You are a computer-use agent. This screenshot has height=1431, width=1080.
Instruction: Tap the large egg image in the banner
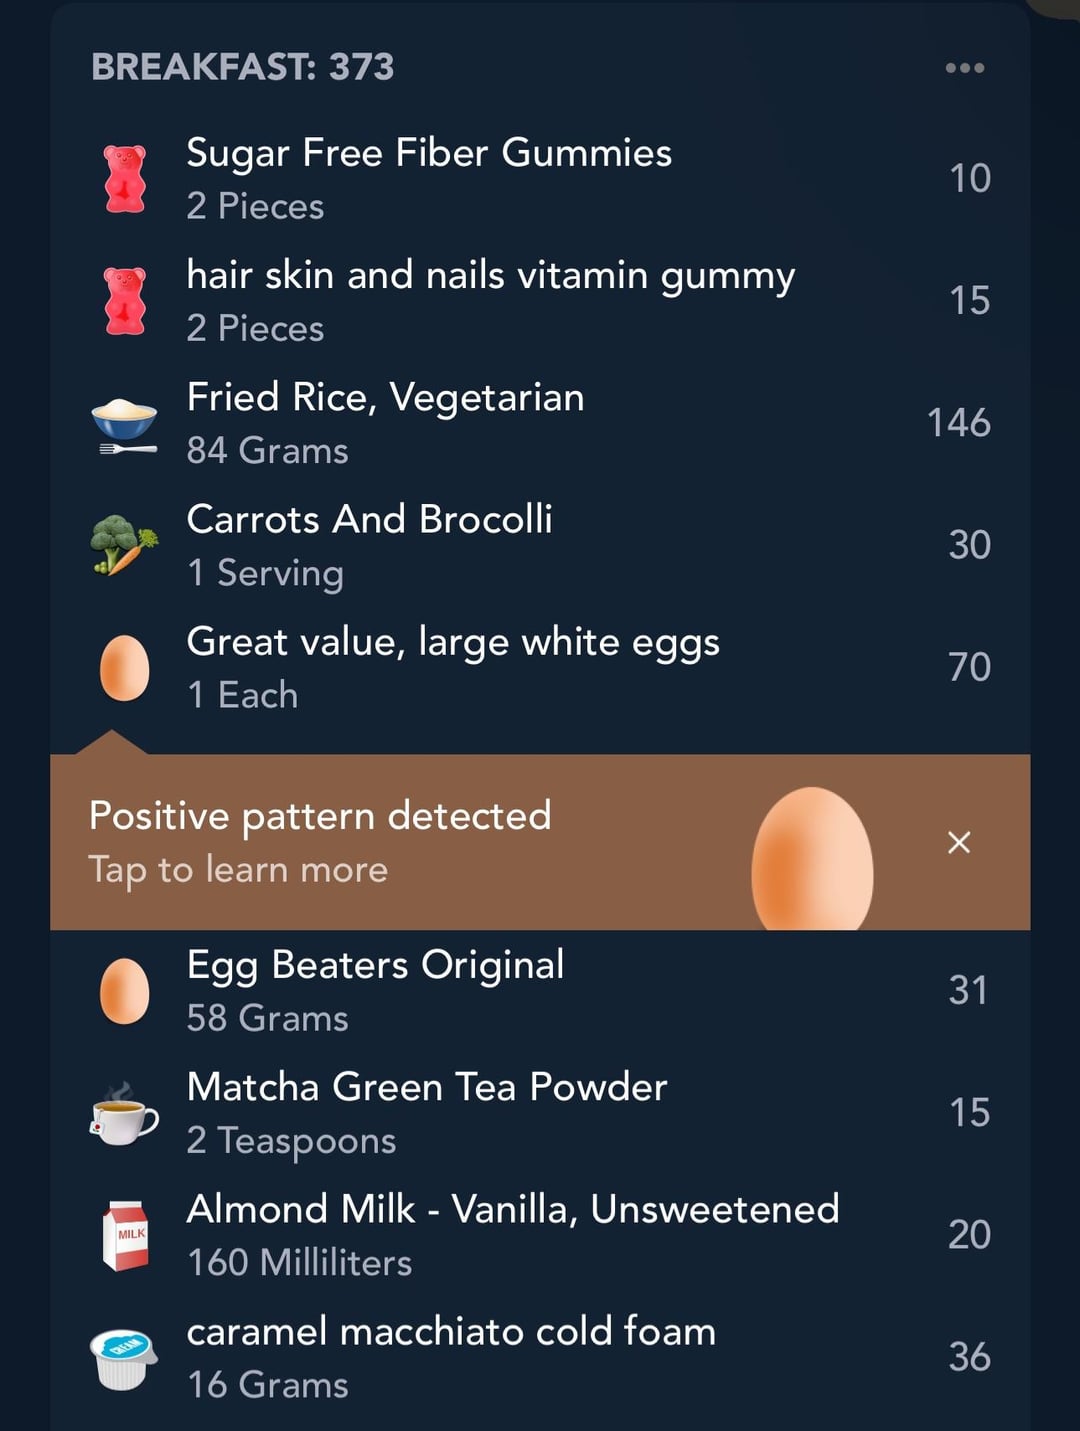pos(812,860)
